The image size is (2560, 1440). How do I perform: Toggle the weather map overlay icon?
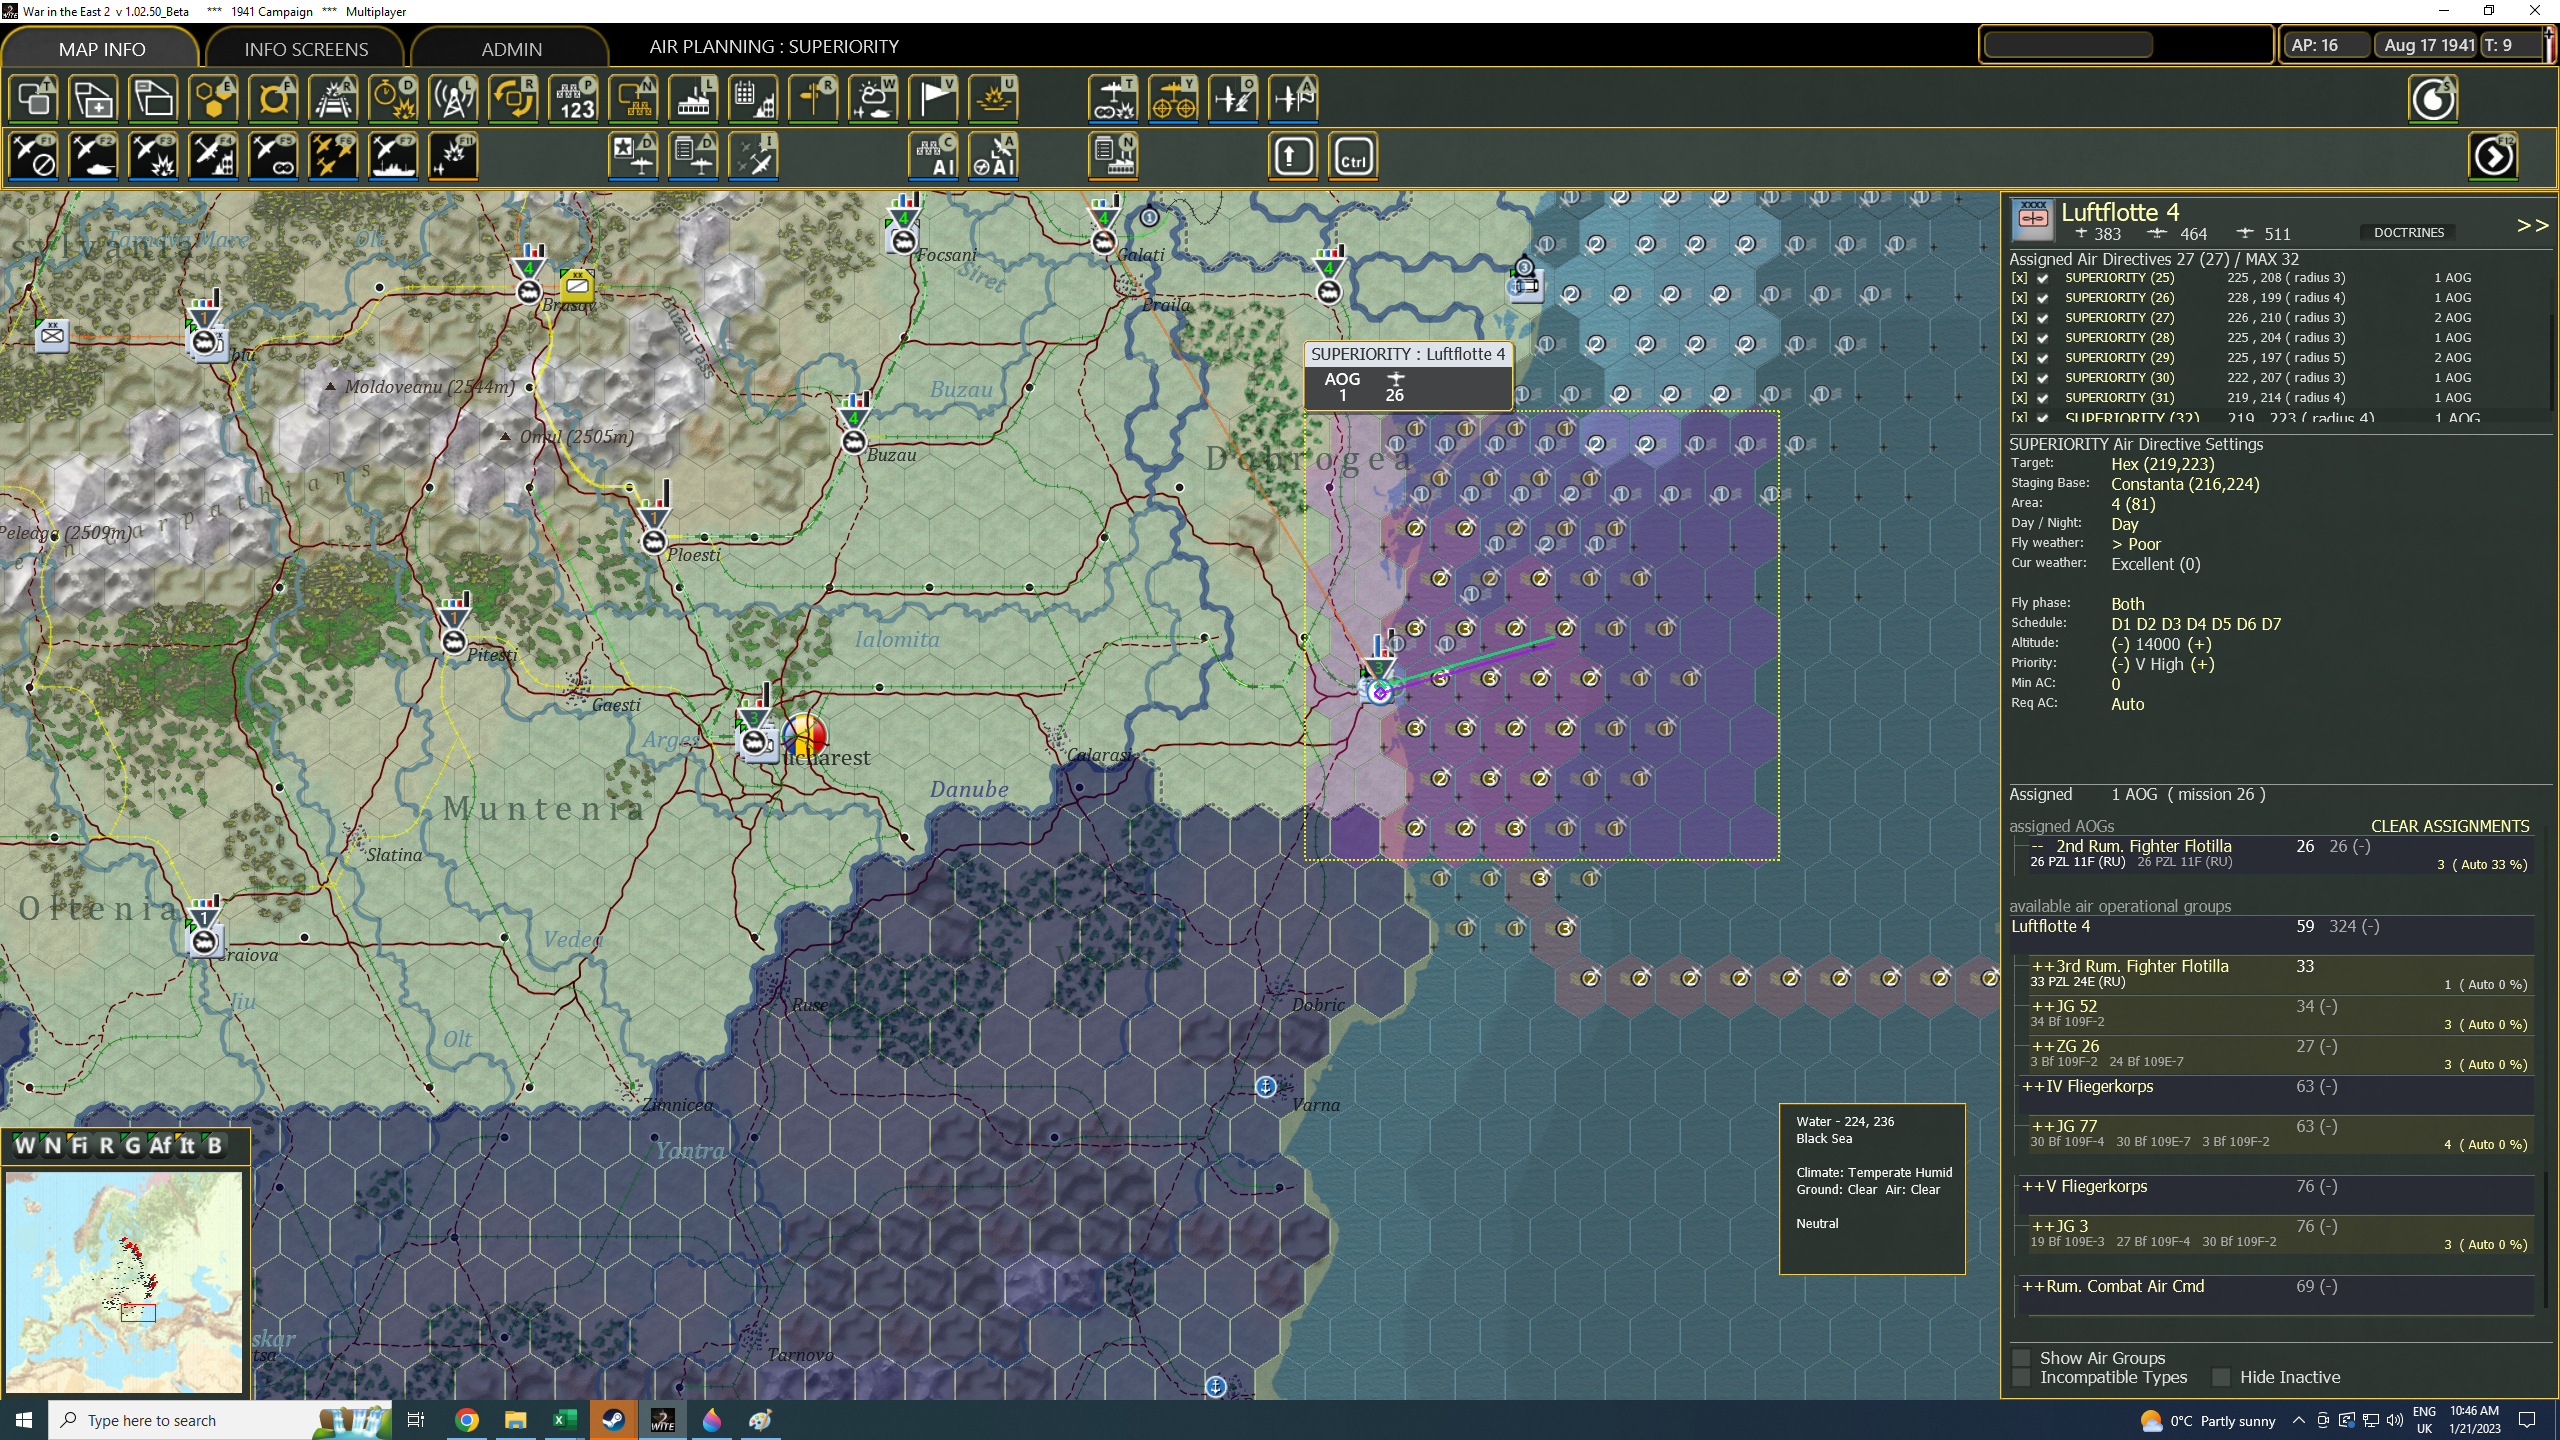click(x=873, y=99)
